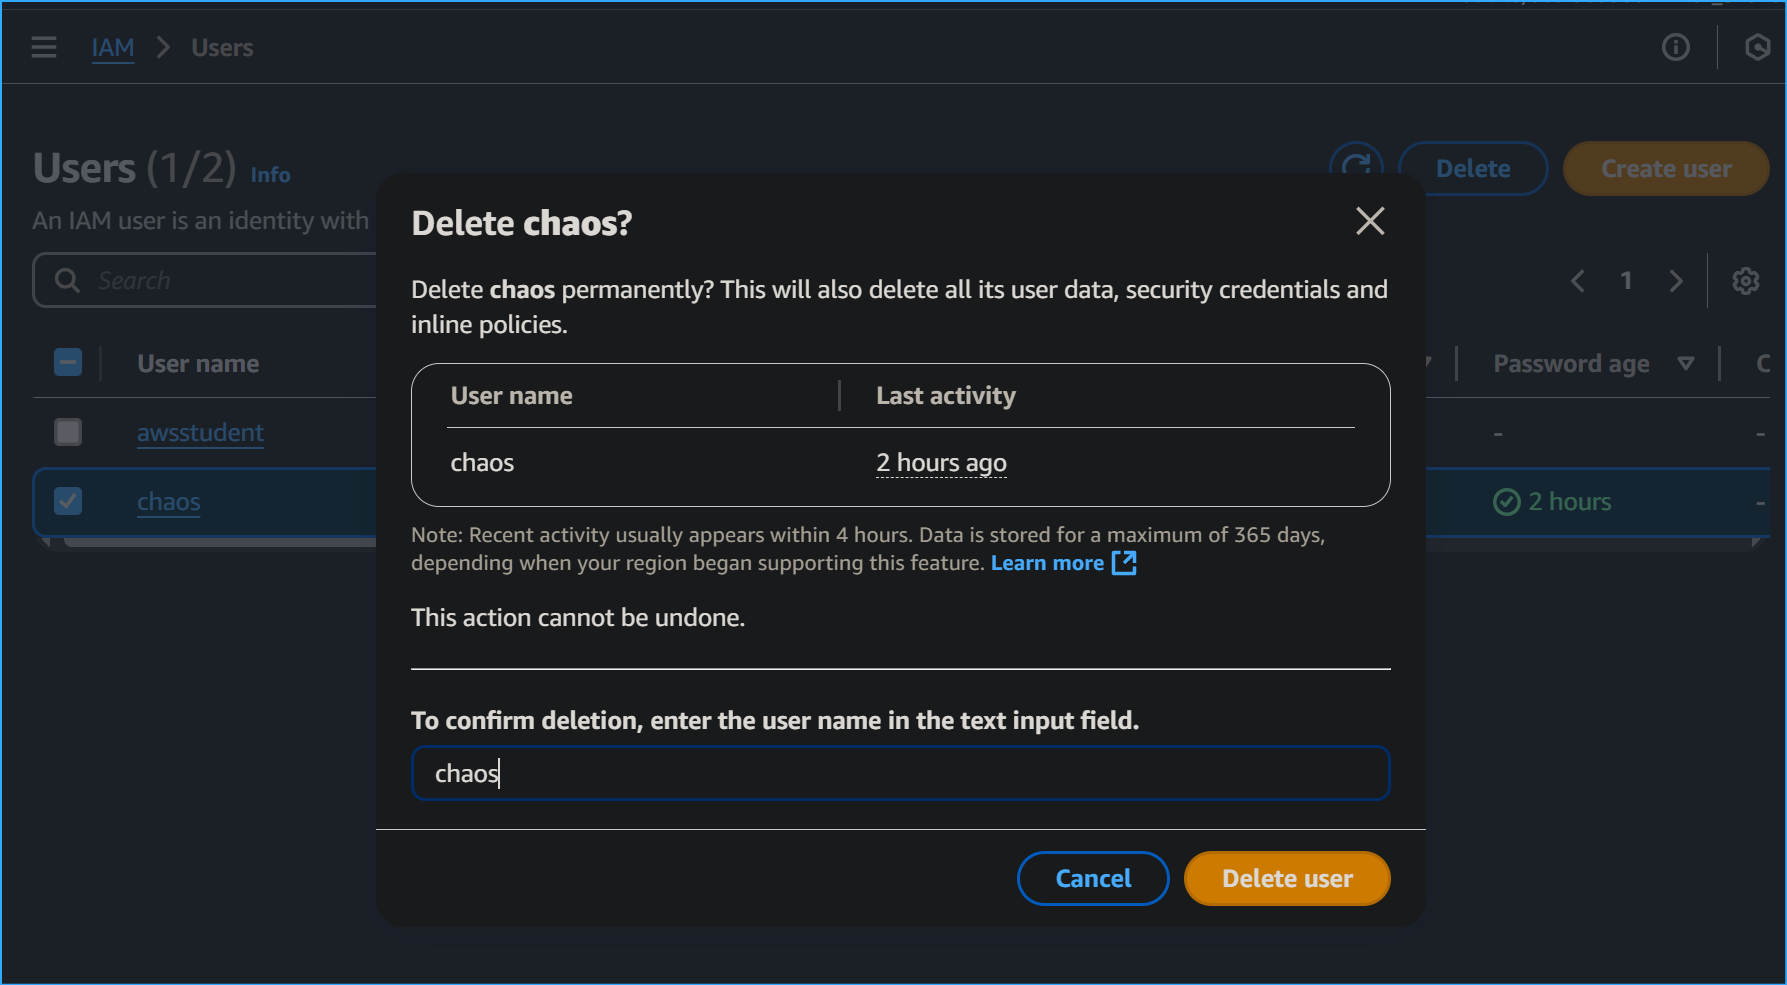Open the navigation sidebar hamburger menu
The image size is (1787, 985).
[43, 46]
